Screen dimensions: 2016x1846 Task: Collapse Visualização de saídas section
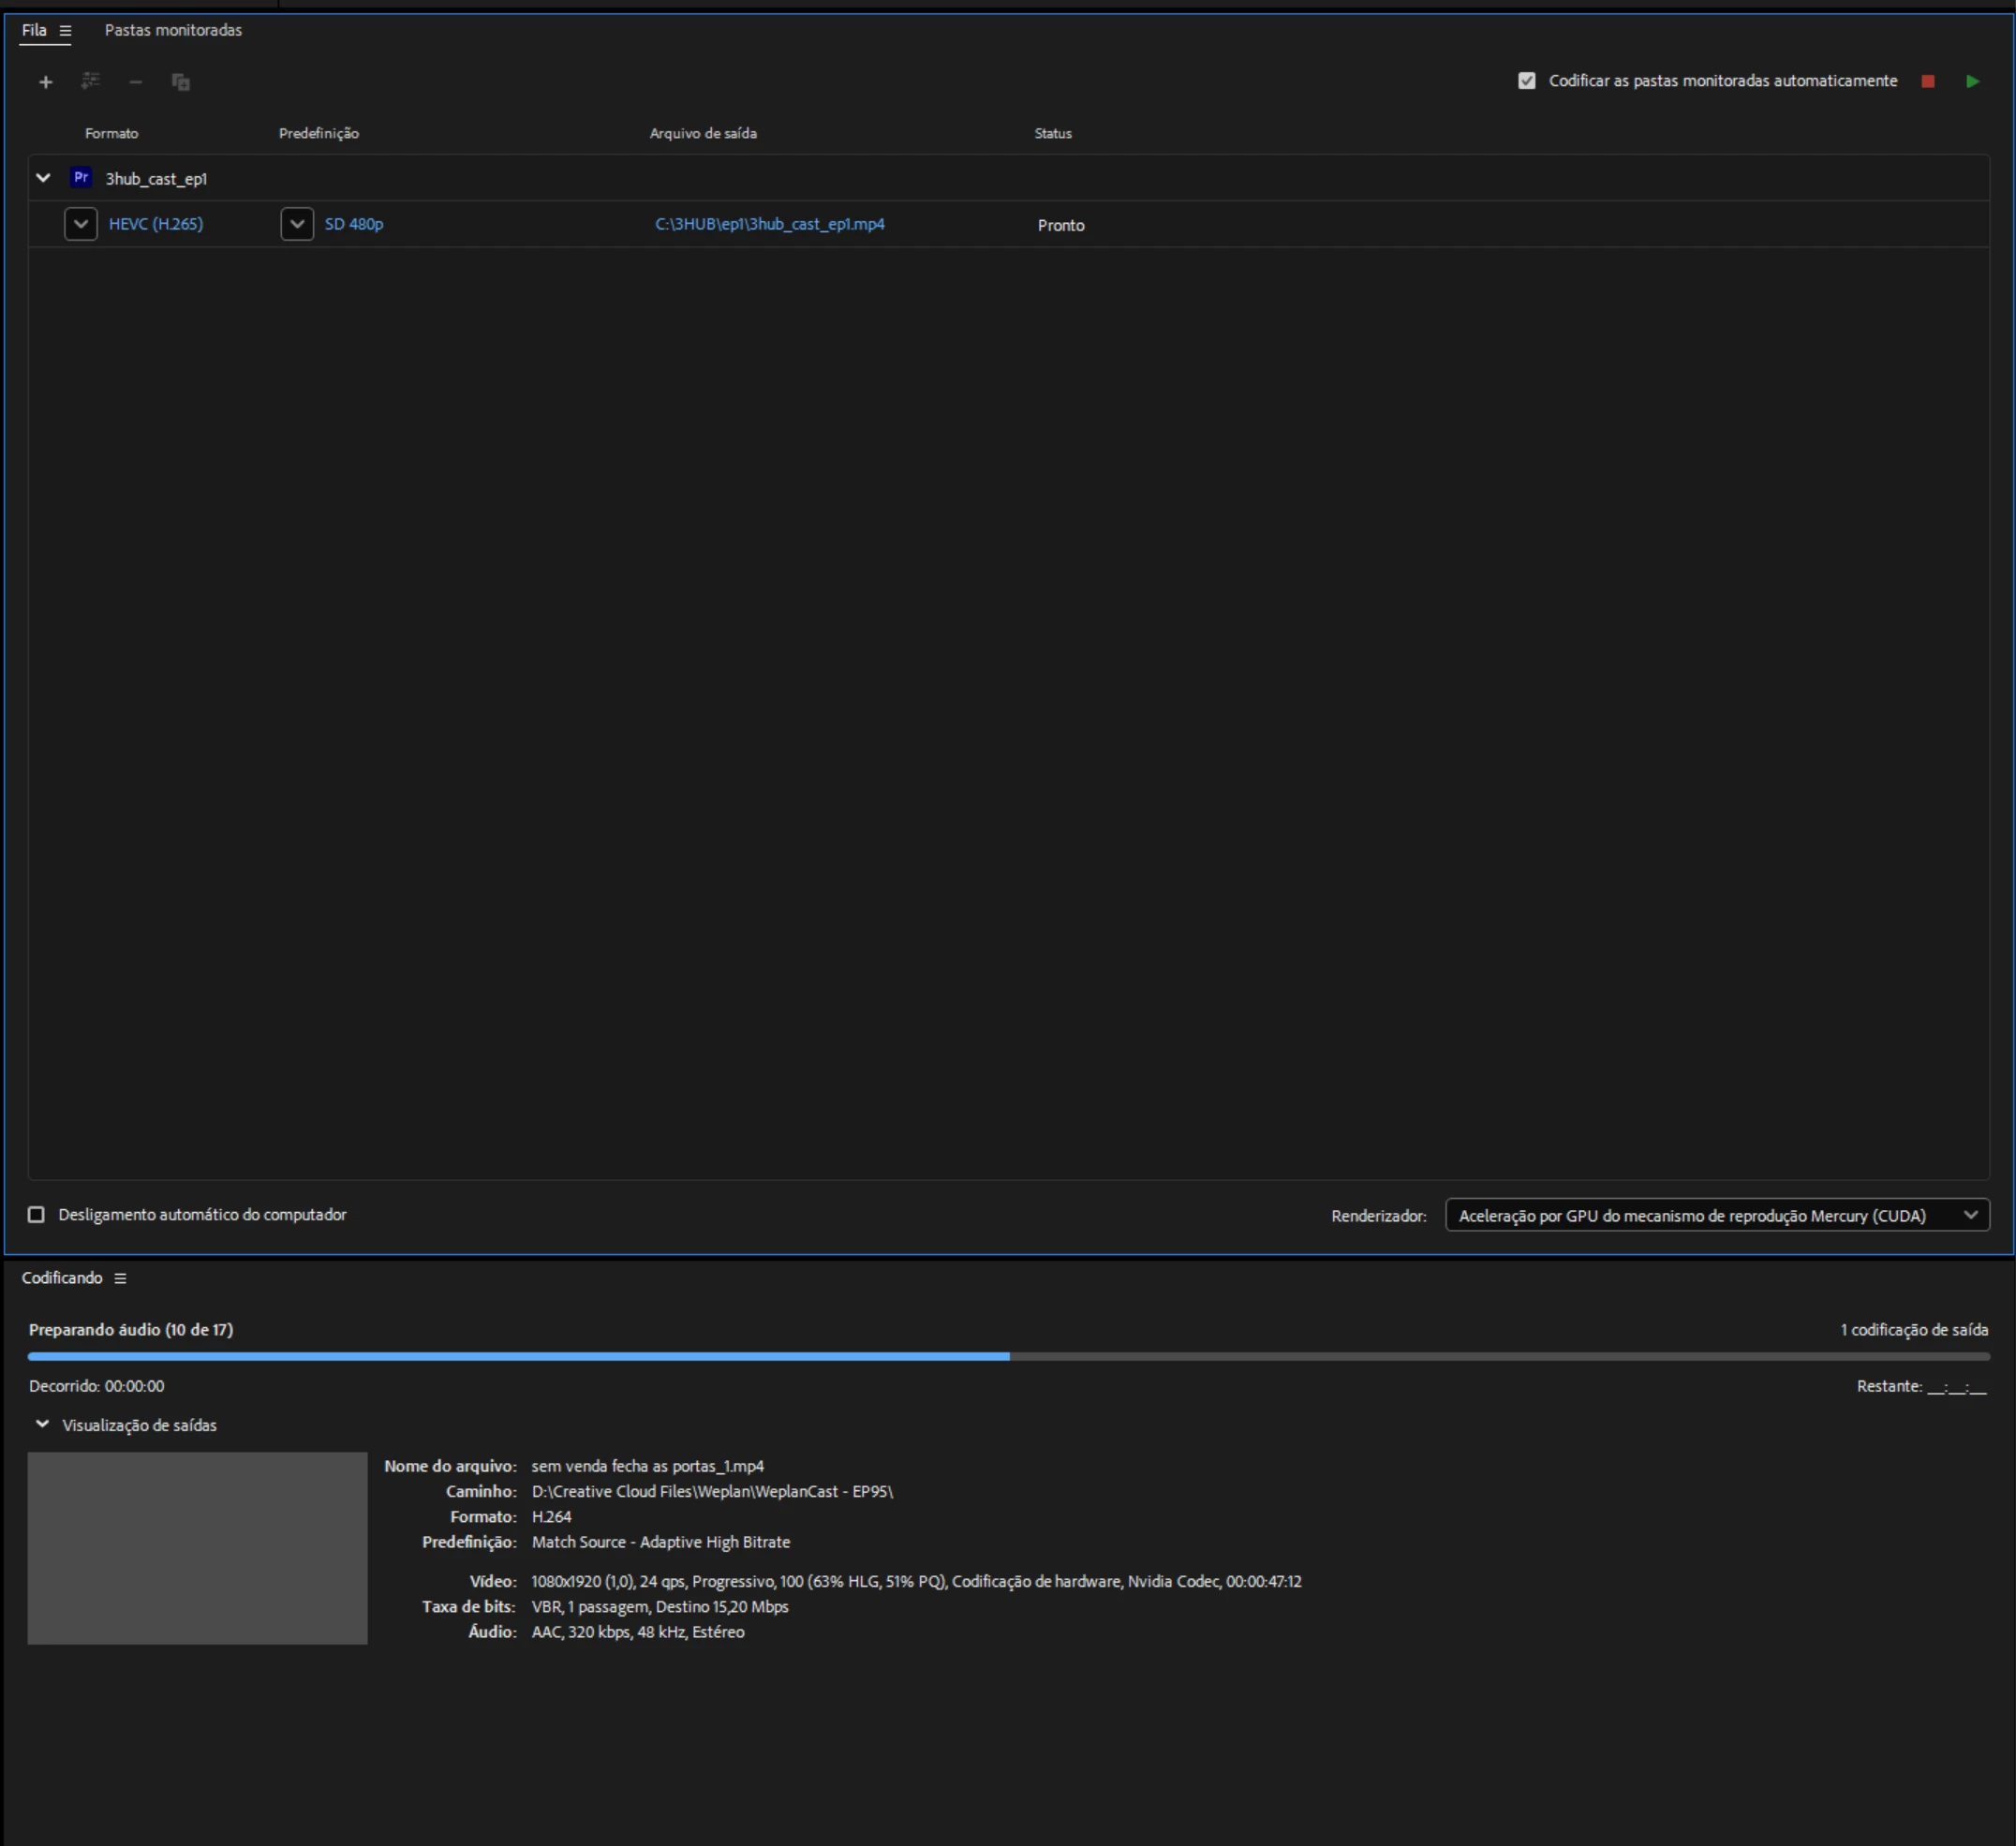(x=42, y=1424)
